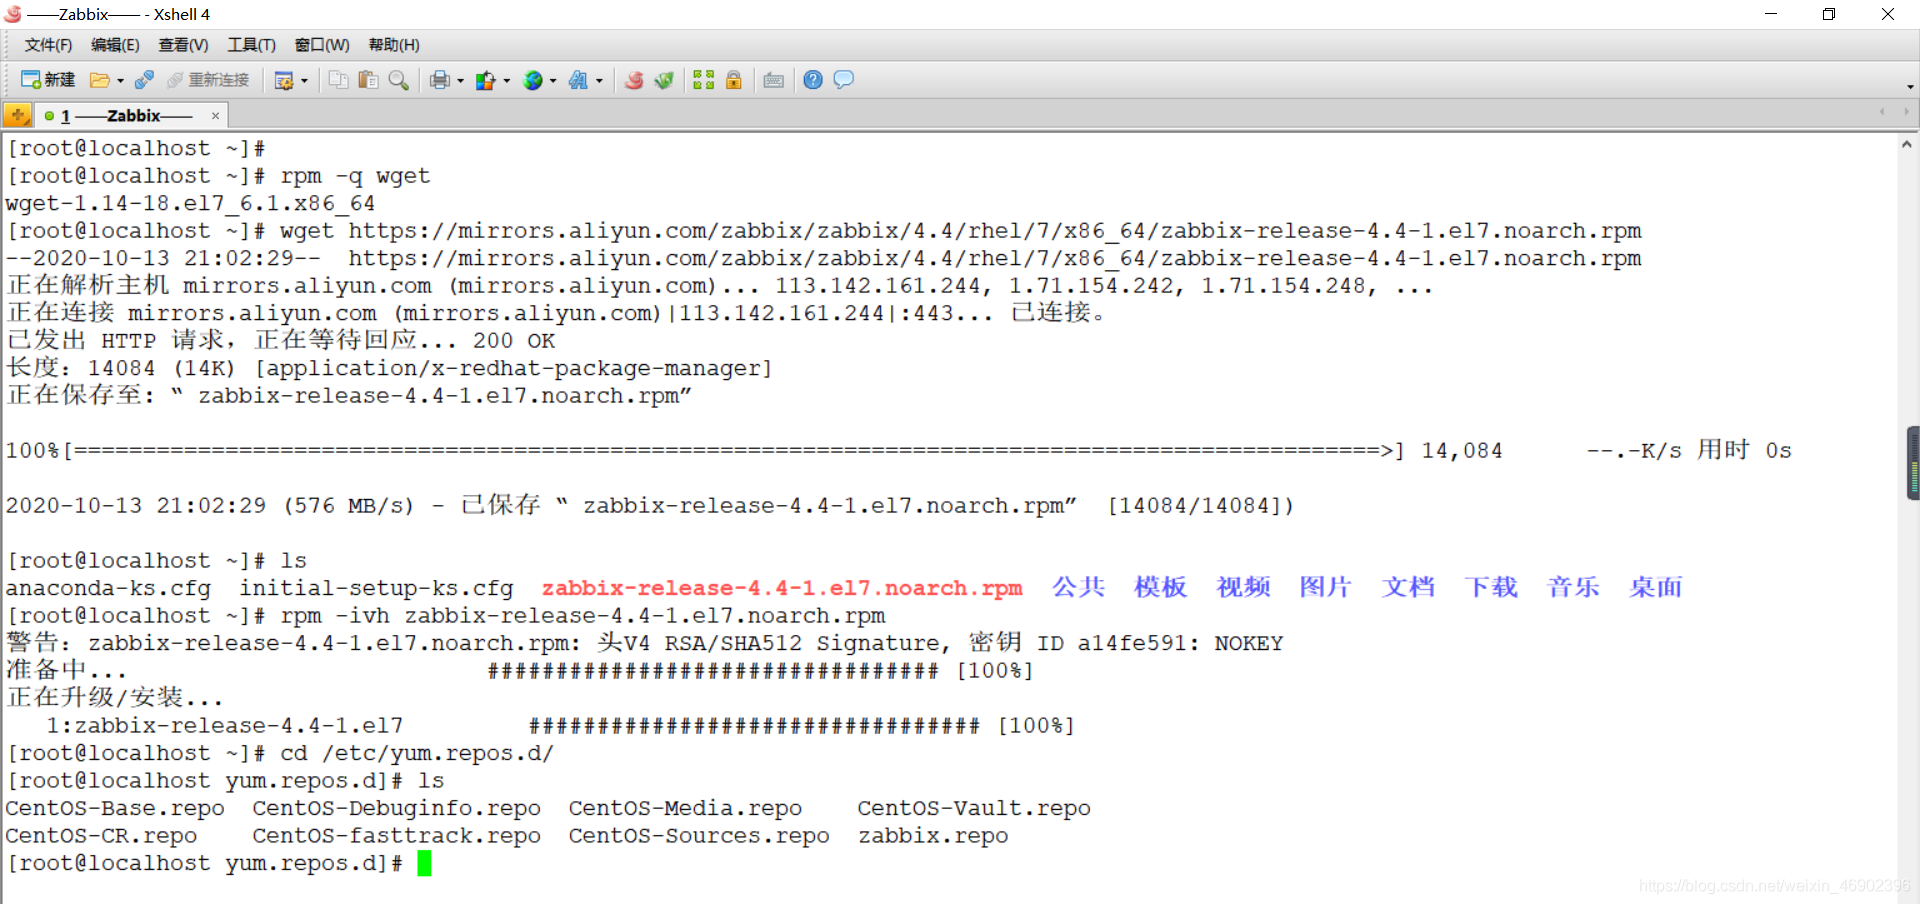Screen dimensions: 1920x904
Task: Close the Zabbix session tab
Action: pyautogui.click(x=215, y=116)
